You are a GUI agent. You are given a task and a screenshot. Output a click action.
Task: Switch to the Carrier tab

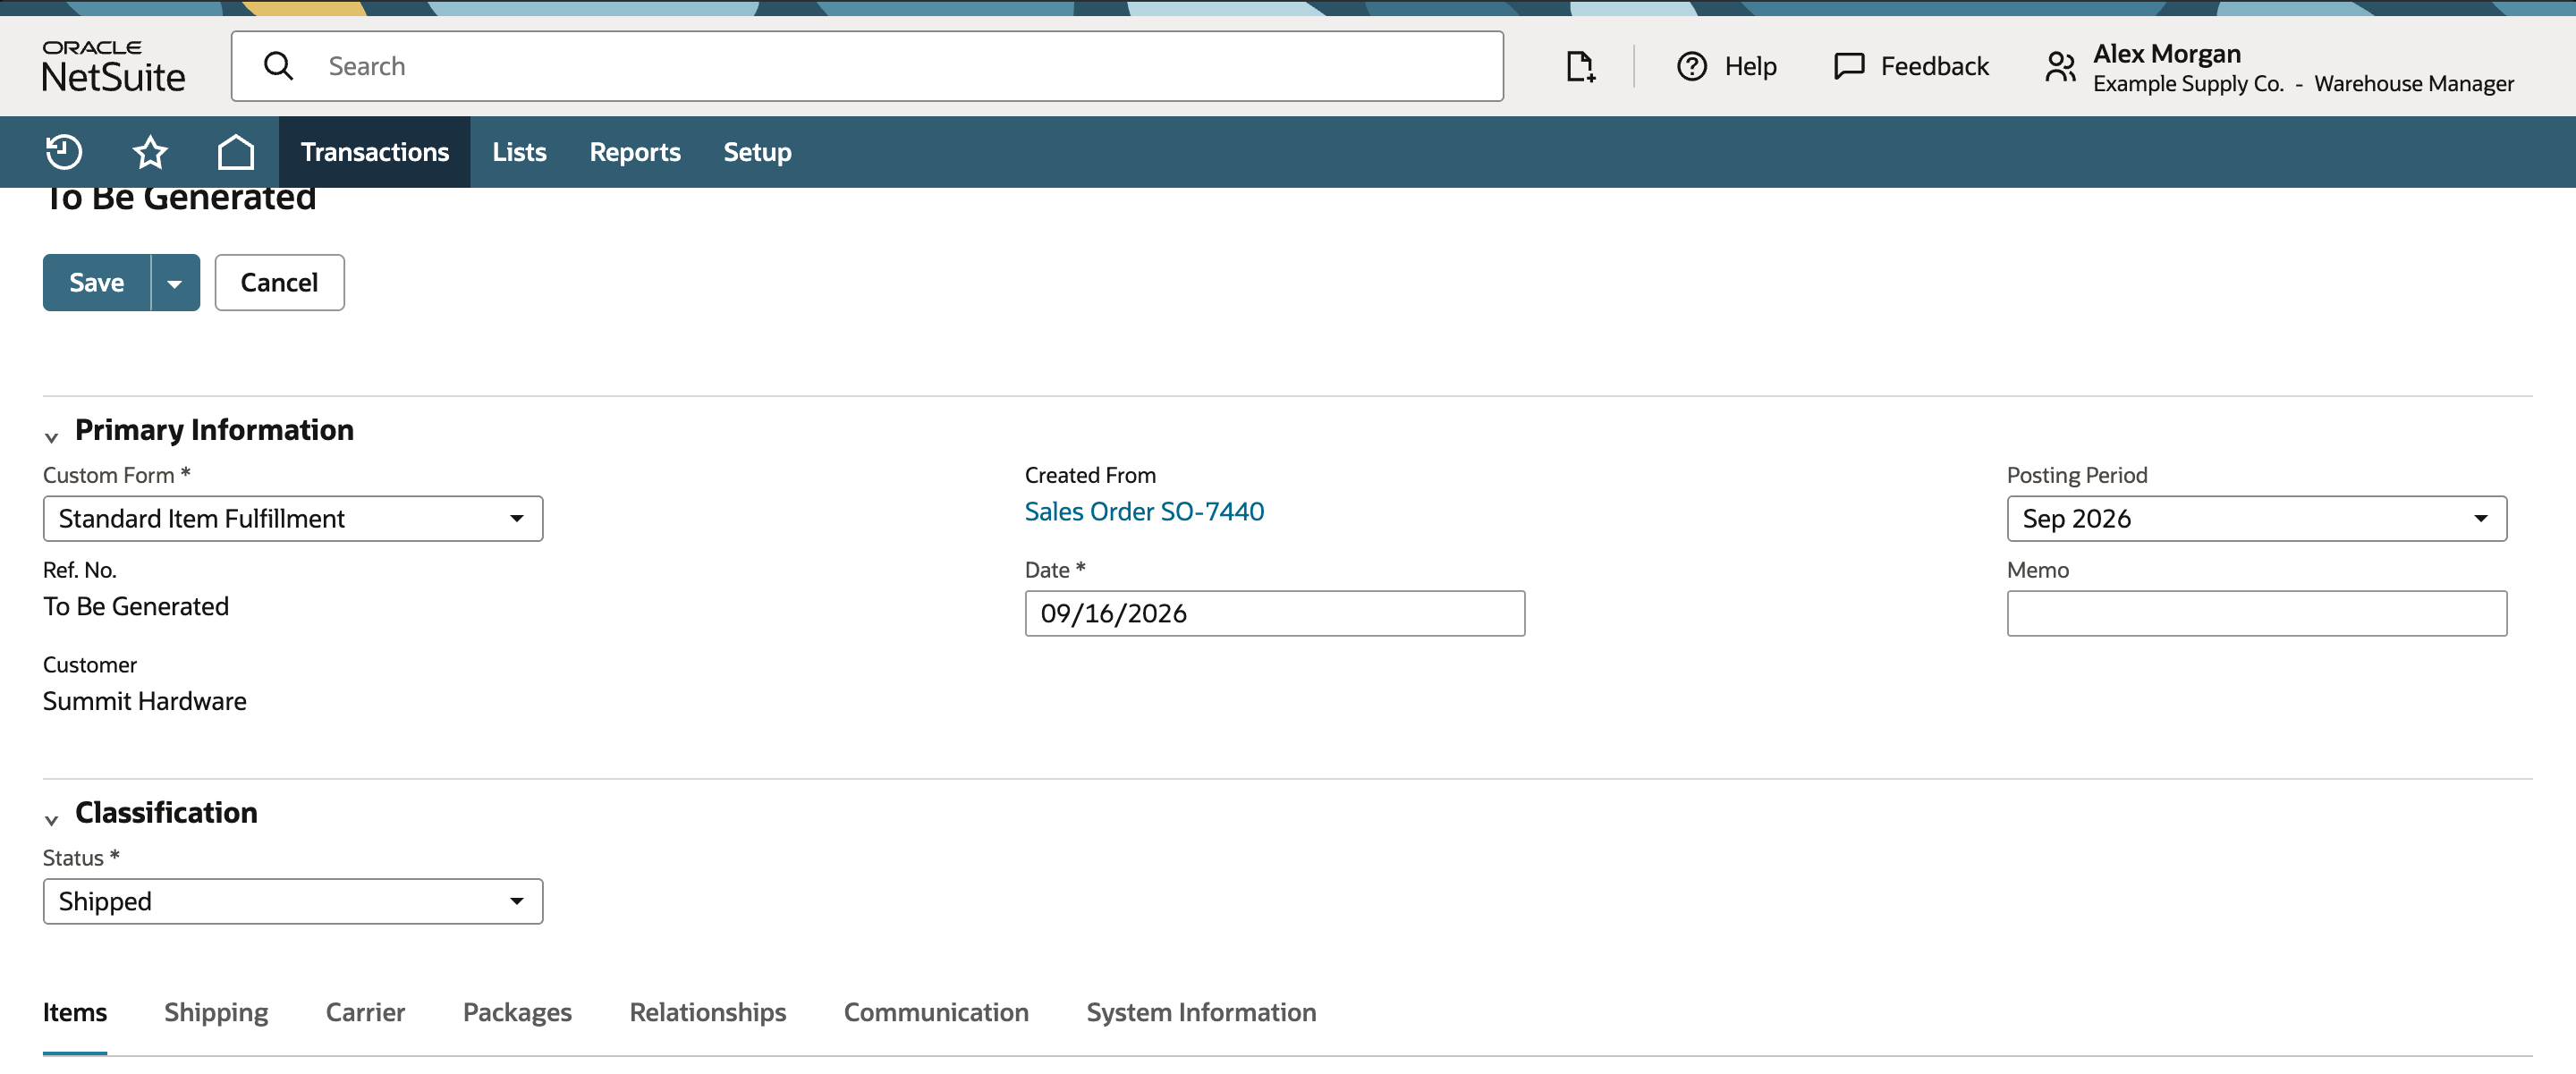[x=365, y=1012]
